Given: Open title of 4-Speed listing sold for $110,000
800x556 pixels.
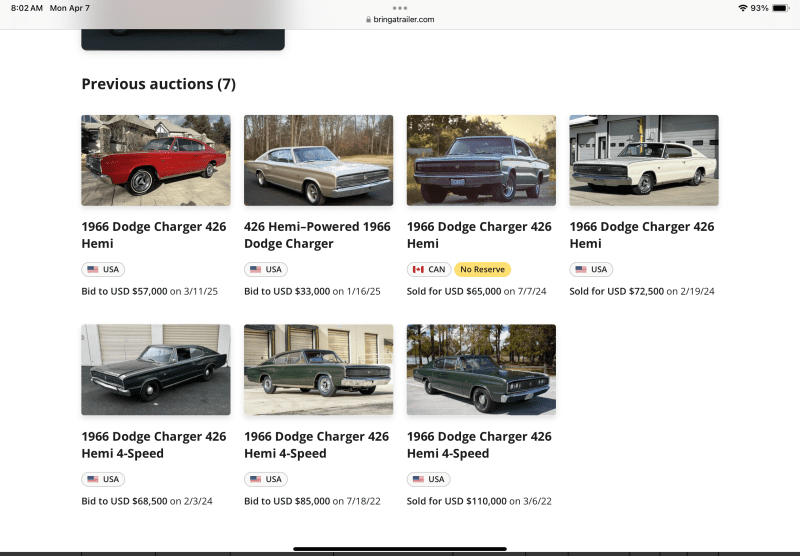Looking at the screenshot, I should (479, 445).
